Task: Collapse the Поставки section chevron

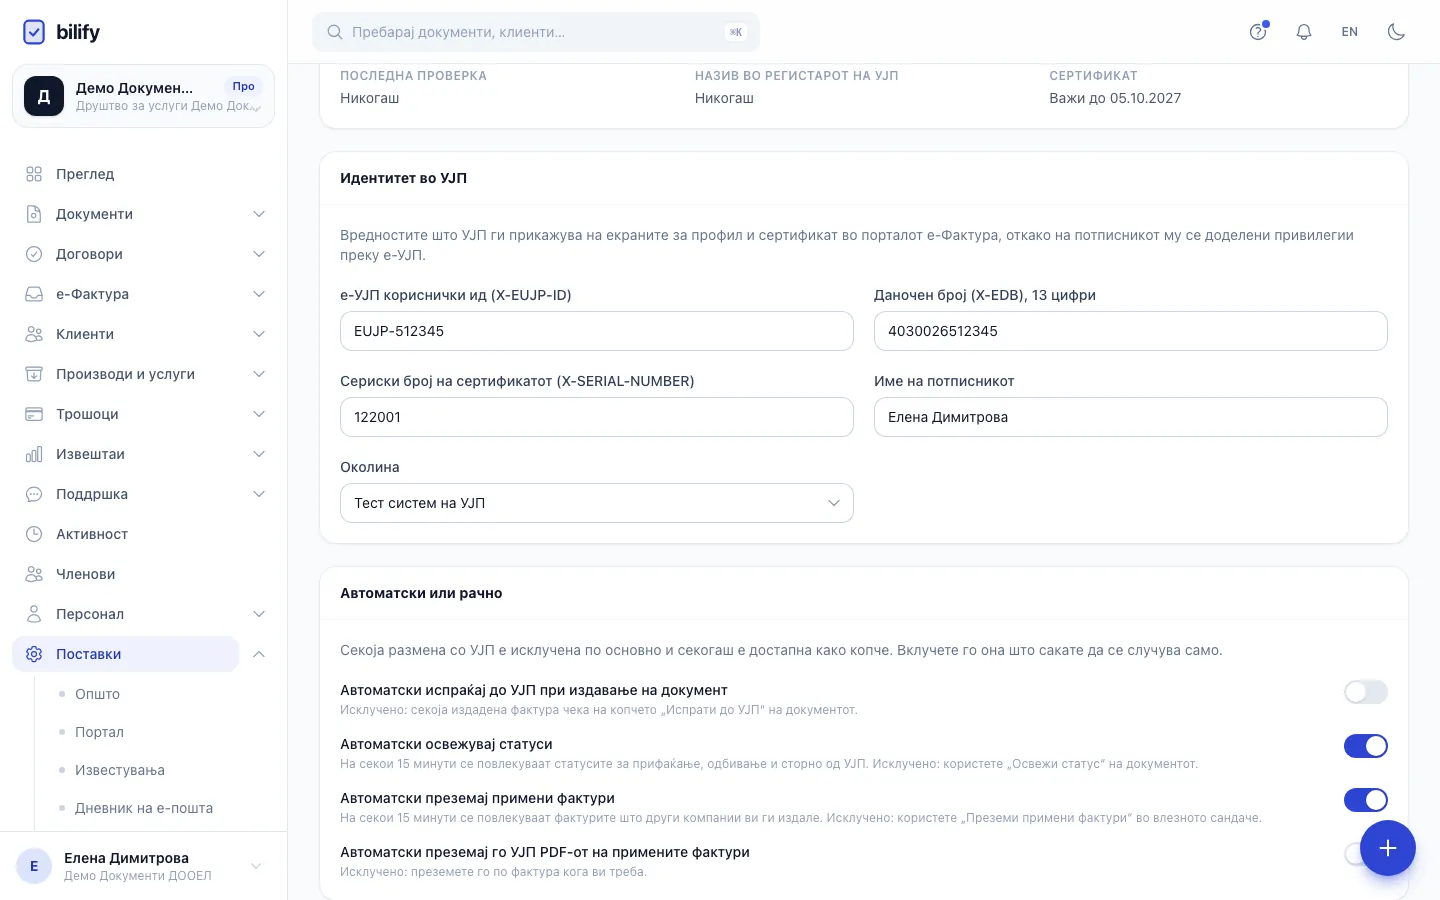Action: 259,654
